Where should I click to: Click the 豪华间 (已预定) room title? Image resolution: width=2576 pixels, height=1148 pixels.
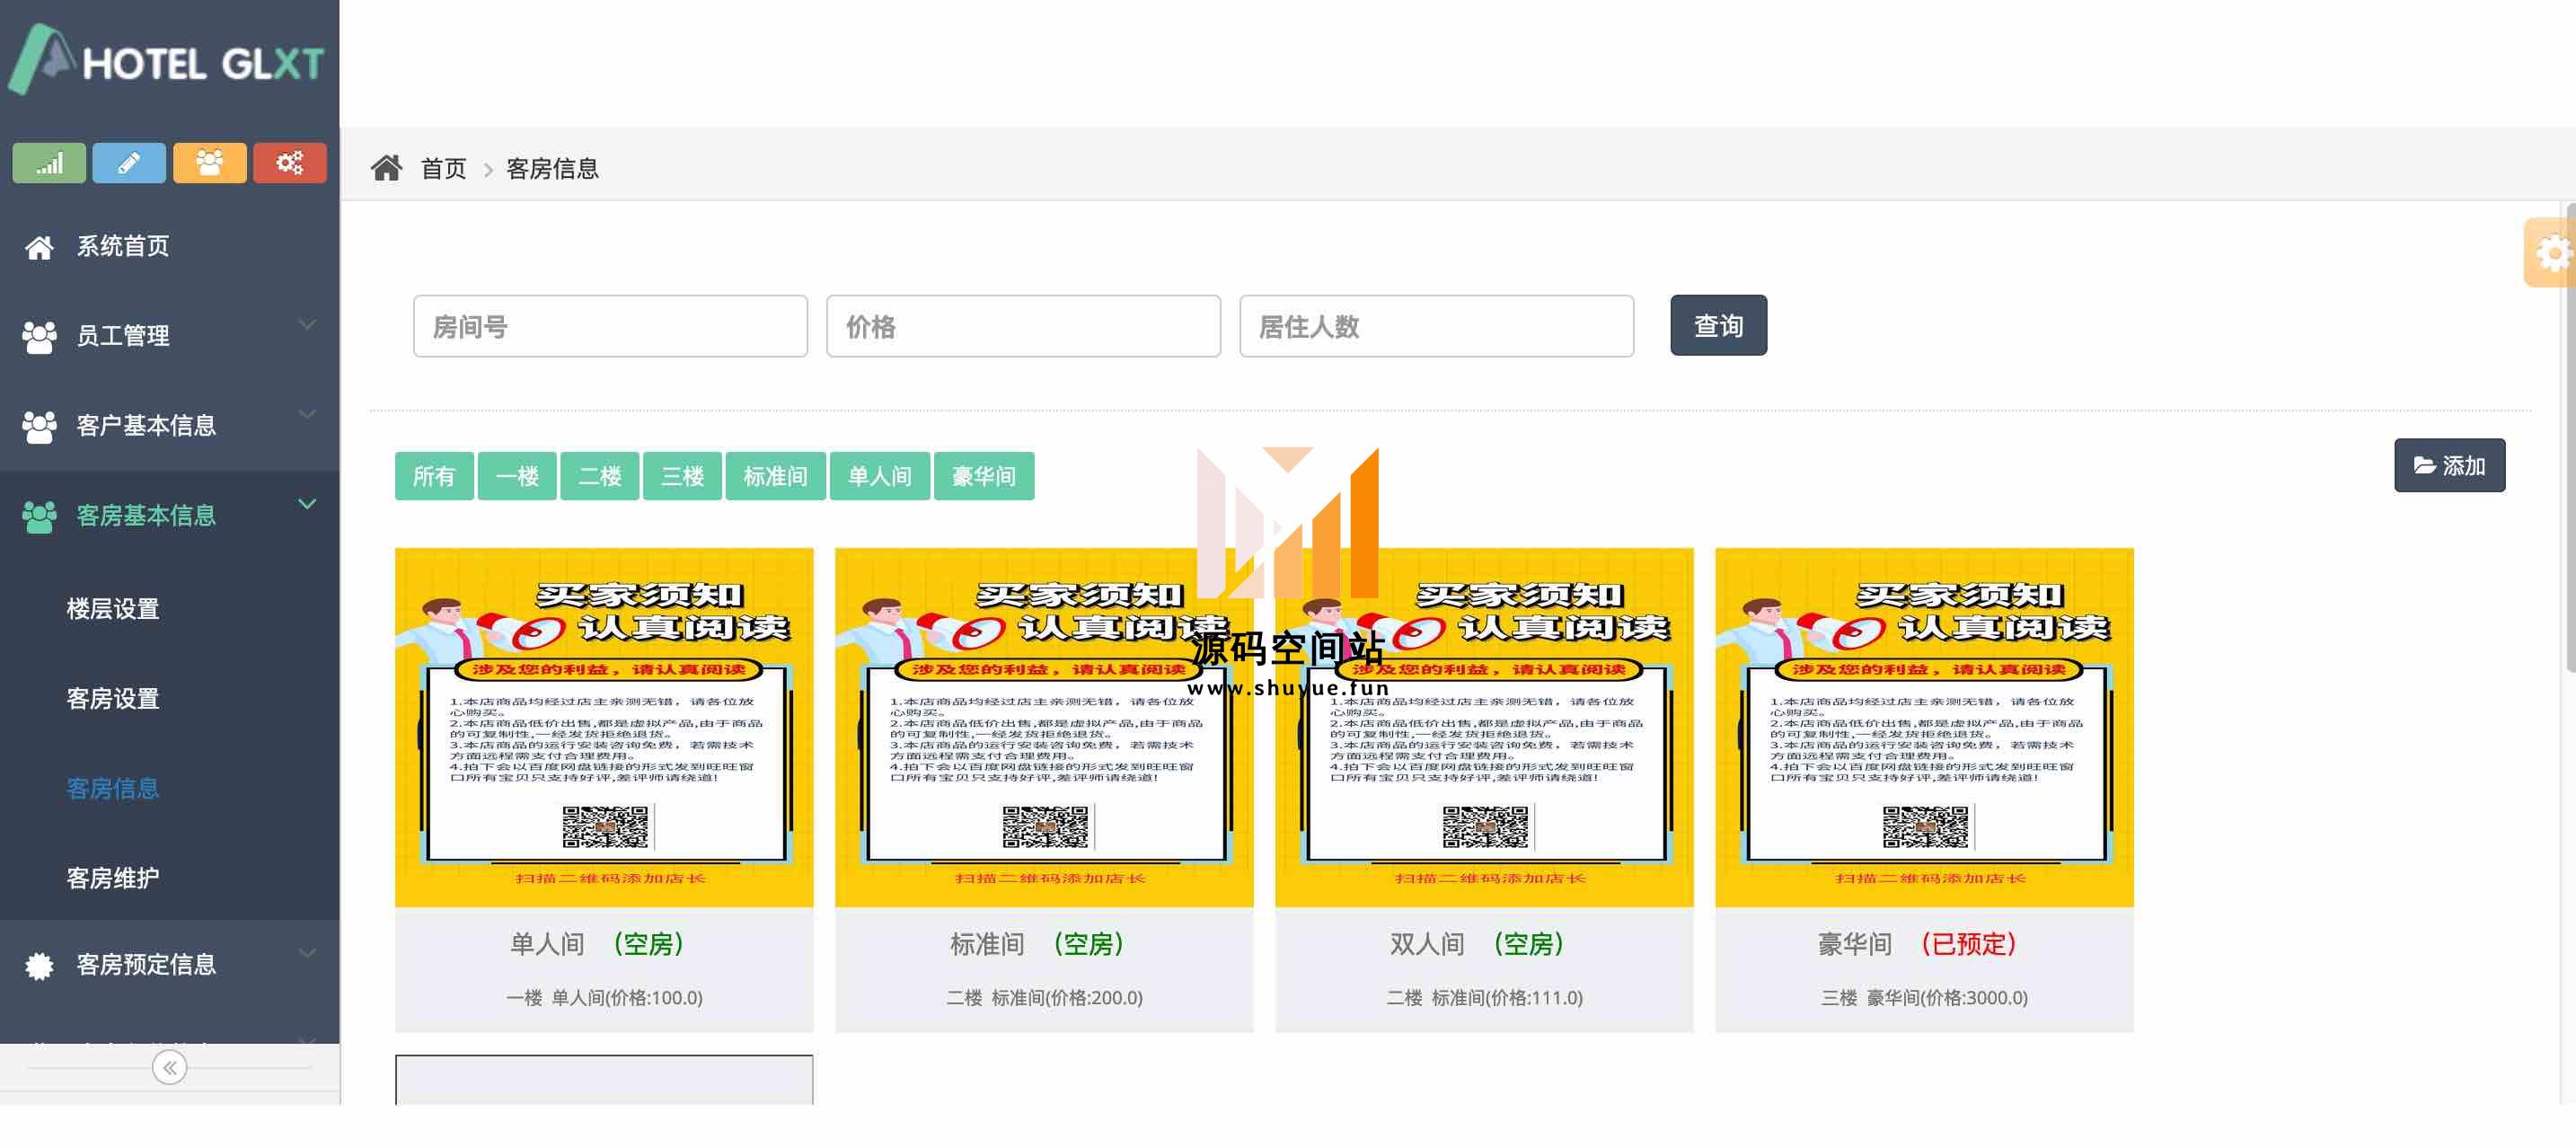(x=1918, y=944)
